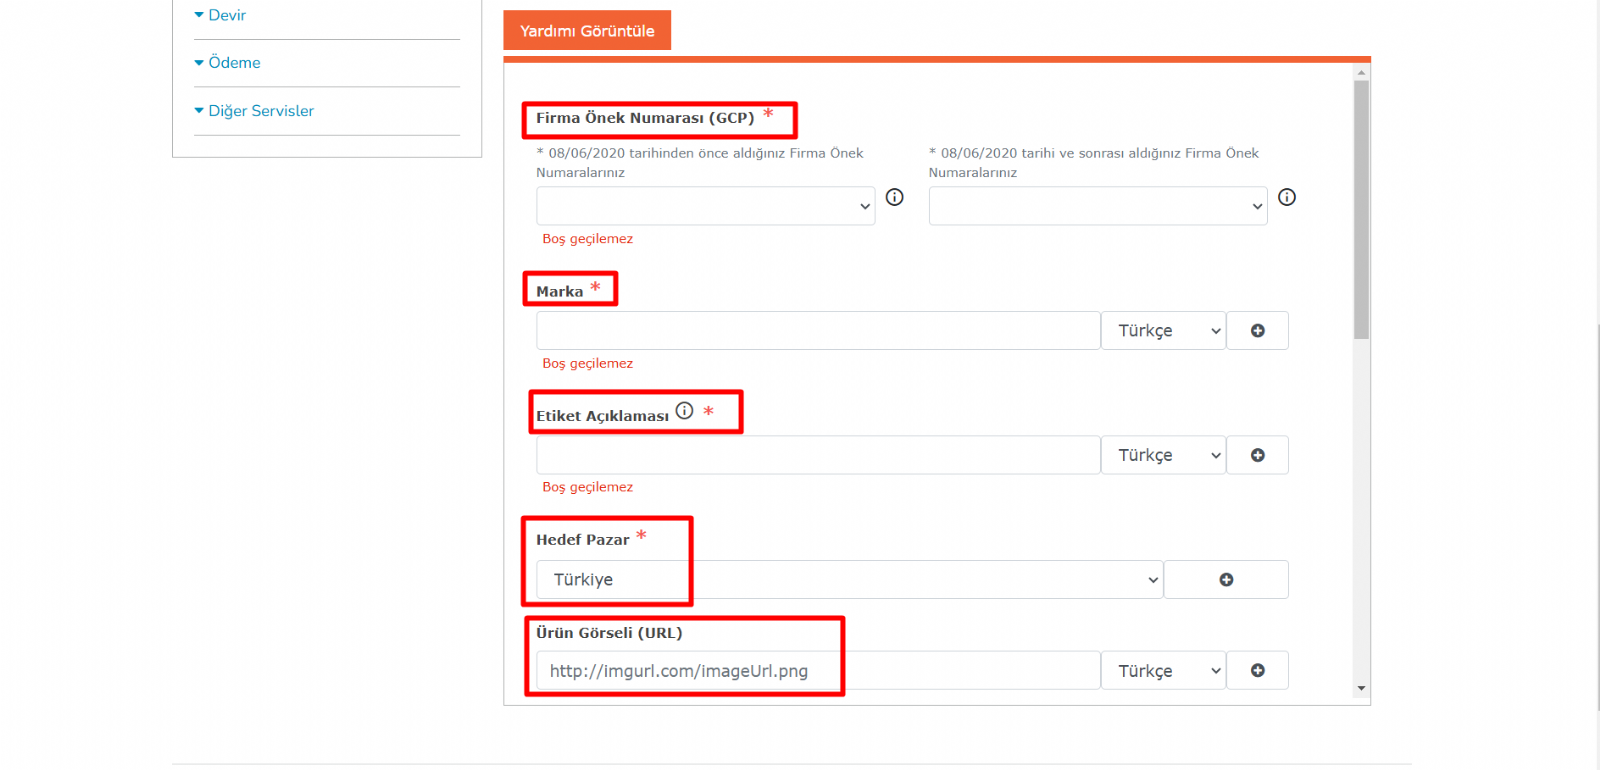The width and height of the screenshot is (1600, 770).
Task: Expand the Diğer Servisler sidebar menu
Action: coord(260,111)
